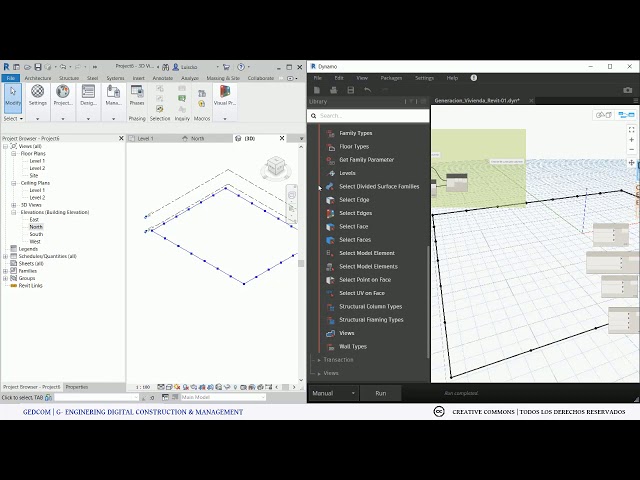This screenshot has width=640, height=480.
Task: Expand Schedules/Quantities tree node
Action: pos(6,256)
